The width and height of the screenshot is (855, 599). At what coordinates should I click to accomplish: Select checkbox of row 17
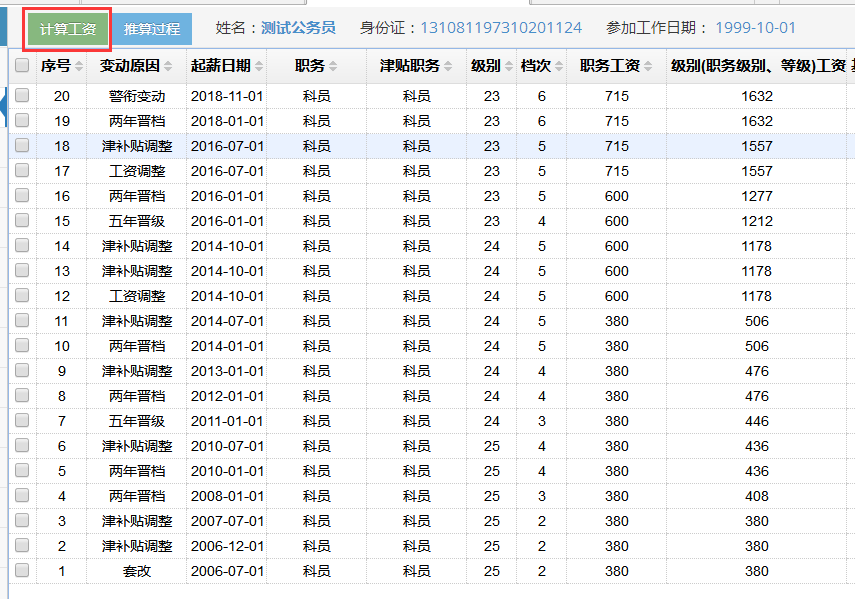tap(22, 170)
